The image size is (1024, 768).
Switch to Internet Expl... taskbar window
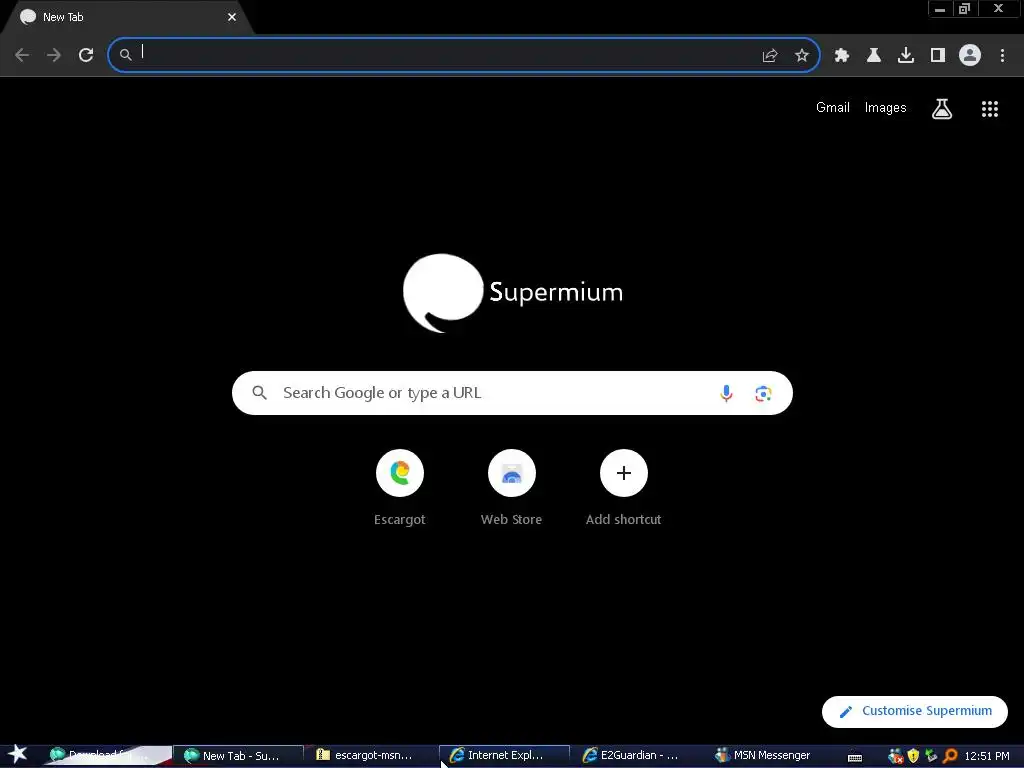click(504, 756)
